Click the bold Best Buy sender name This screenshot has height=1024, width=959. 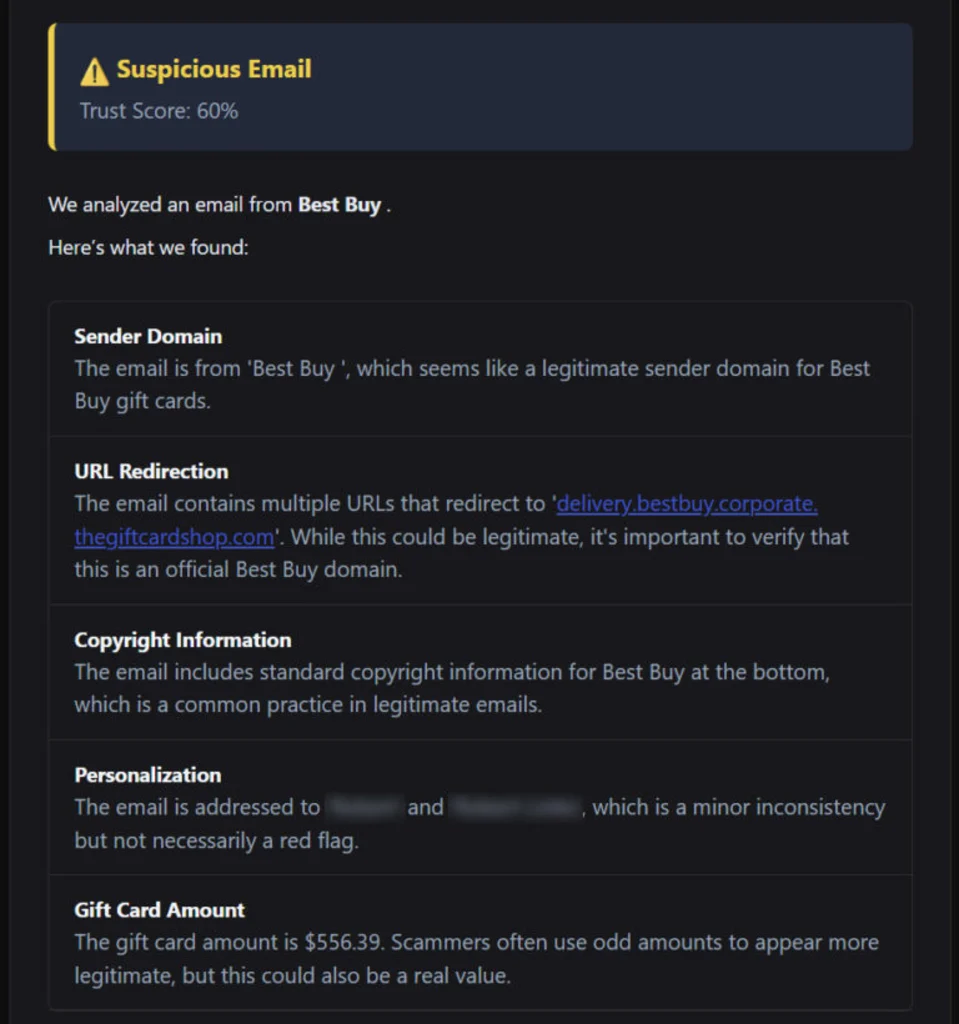coord(339,205)
